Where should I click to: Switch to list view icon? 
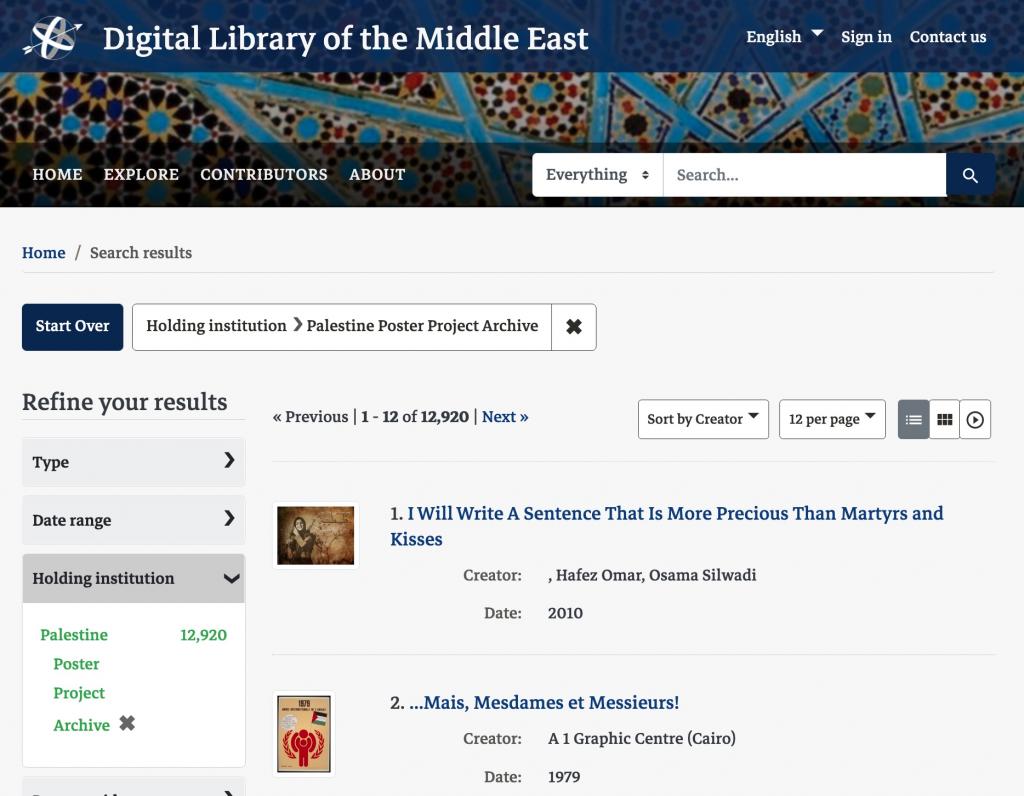point(913,419)
